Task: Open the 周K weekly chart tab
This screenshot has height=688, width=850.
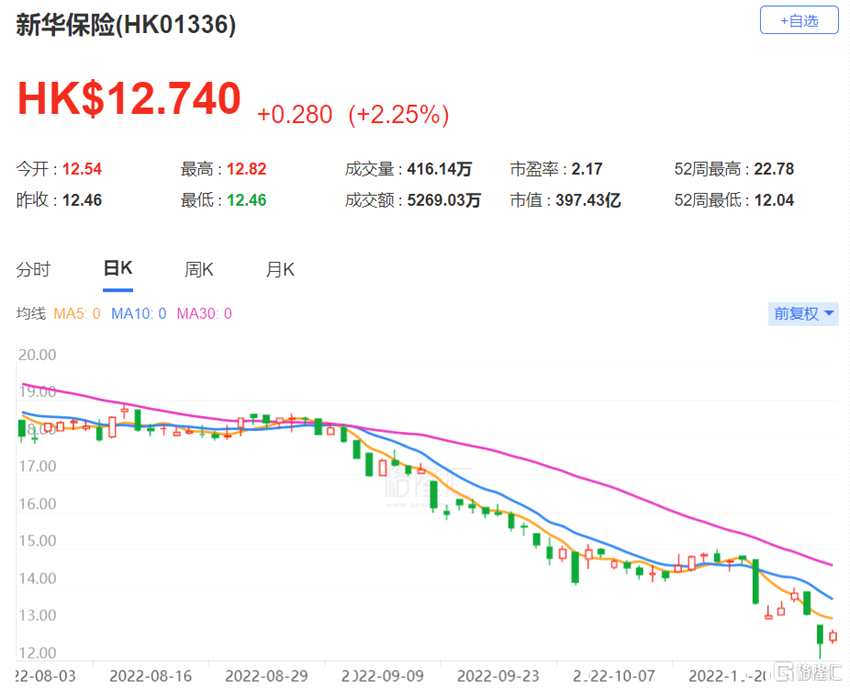Action: (199, 269)
